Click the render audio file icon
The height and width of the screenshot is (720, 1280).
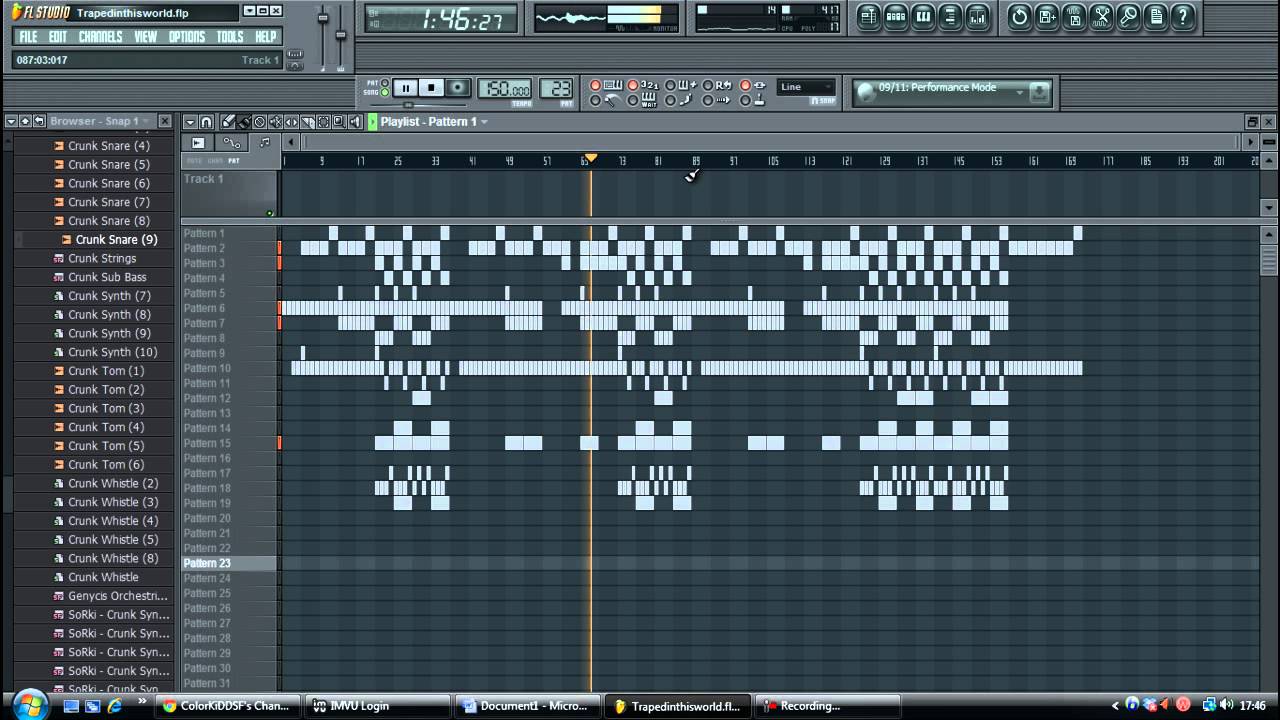click(x=1073, y=17)
